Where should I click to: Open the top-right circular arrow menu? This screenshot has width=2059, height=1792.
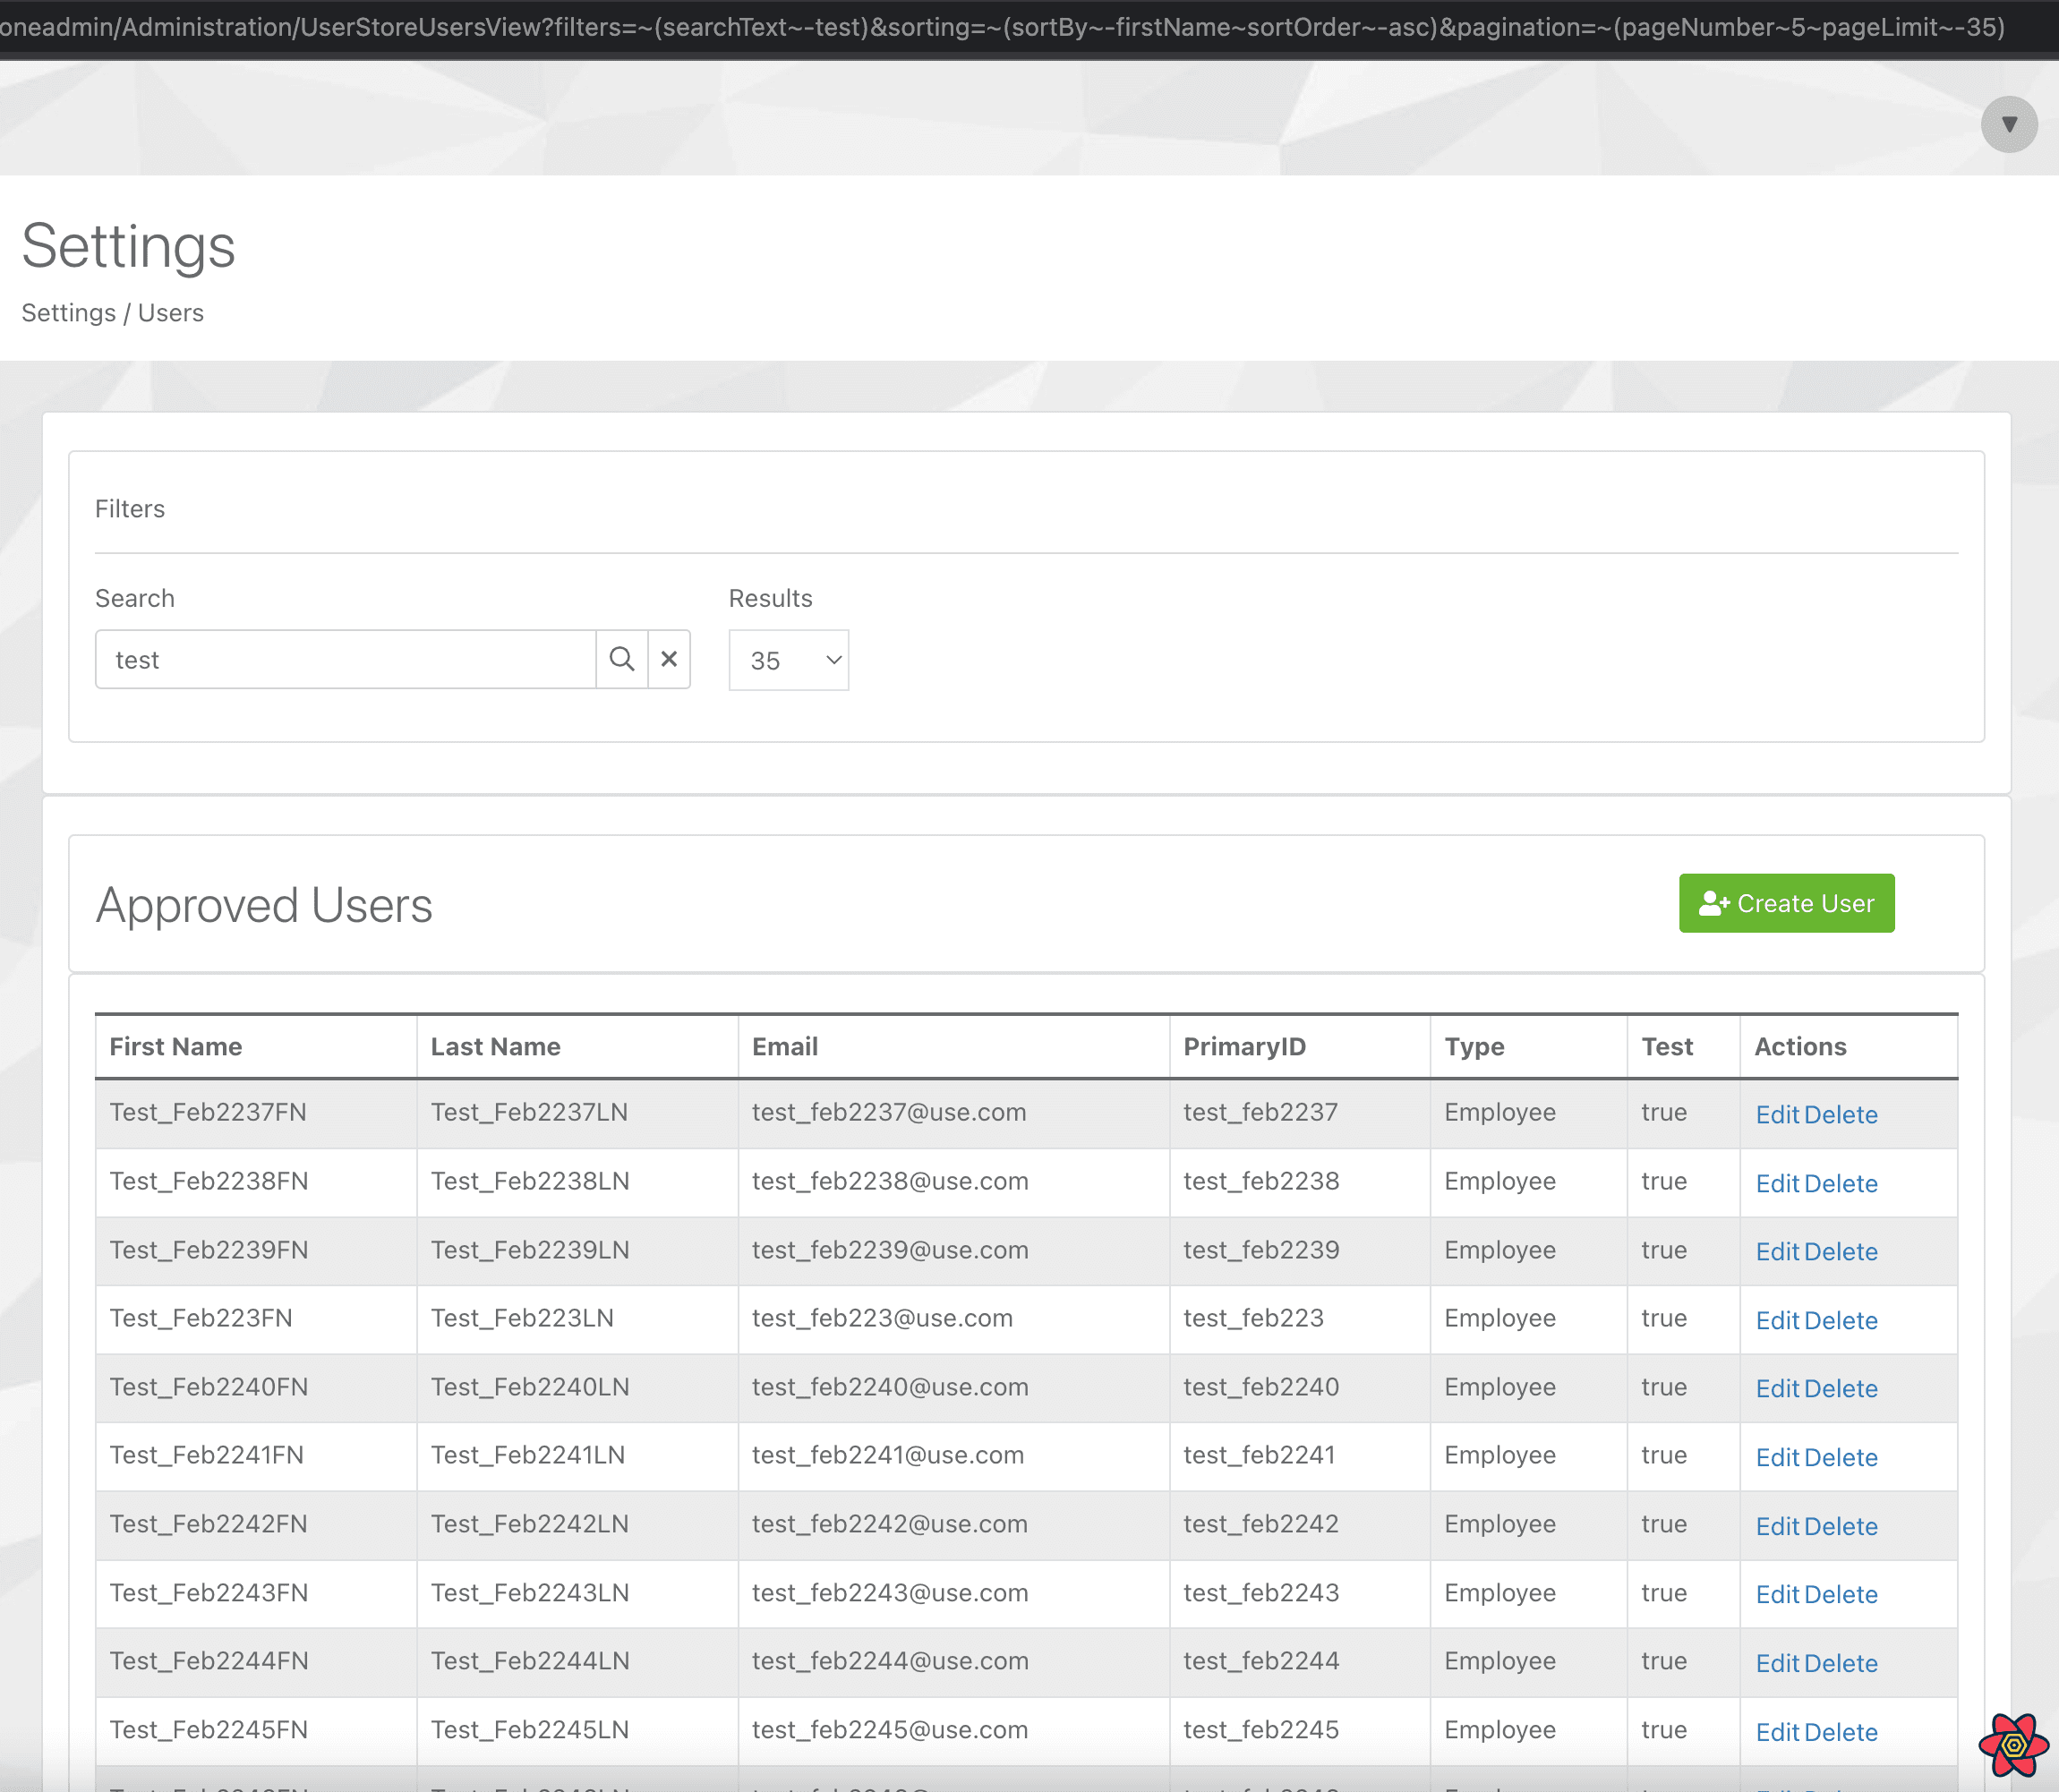pos(2008,124)
